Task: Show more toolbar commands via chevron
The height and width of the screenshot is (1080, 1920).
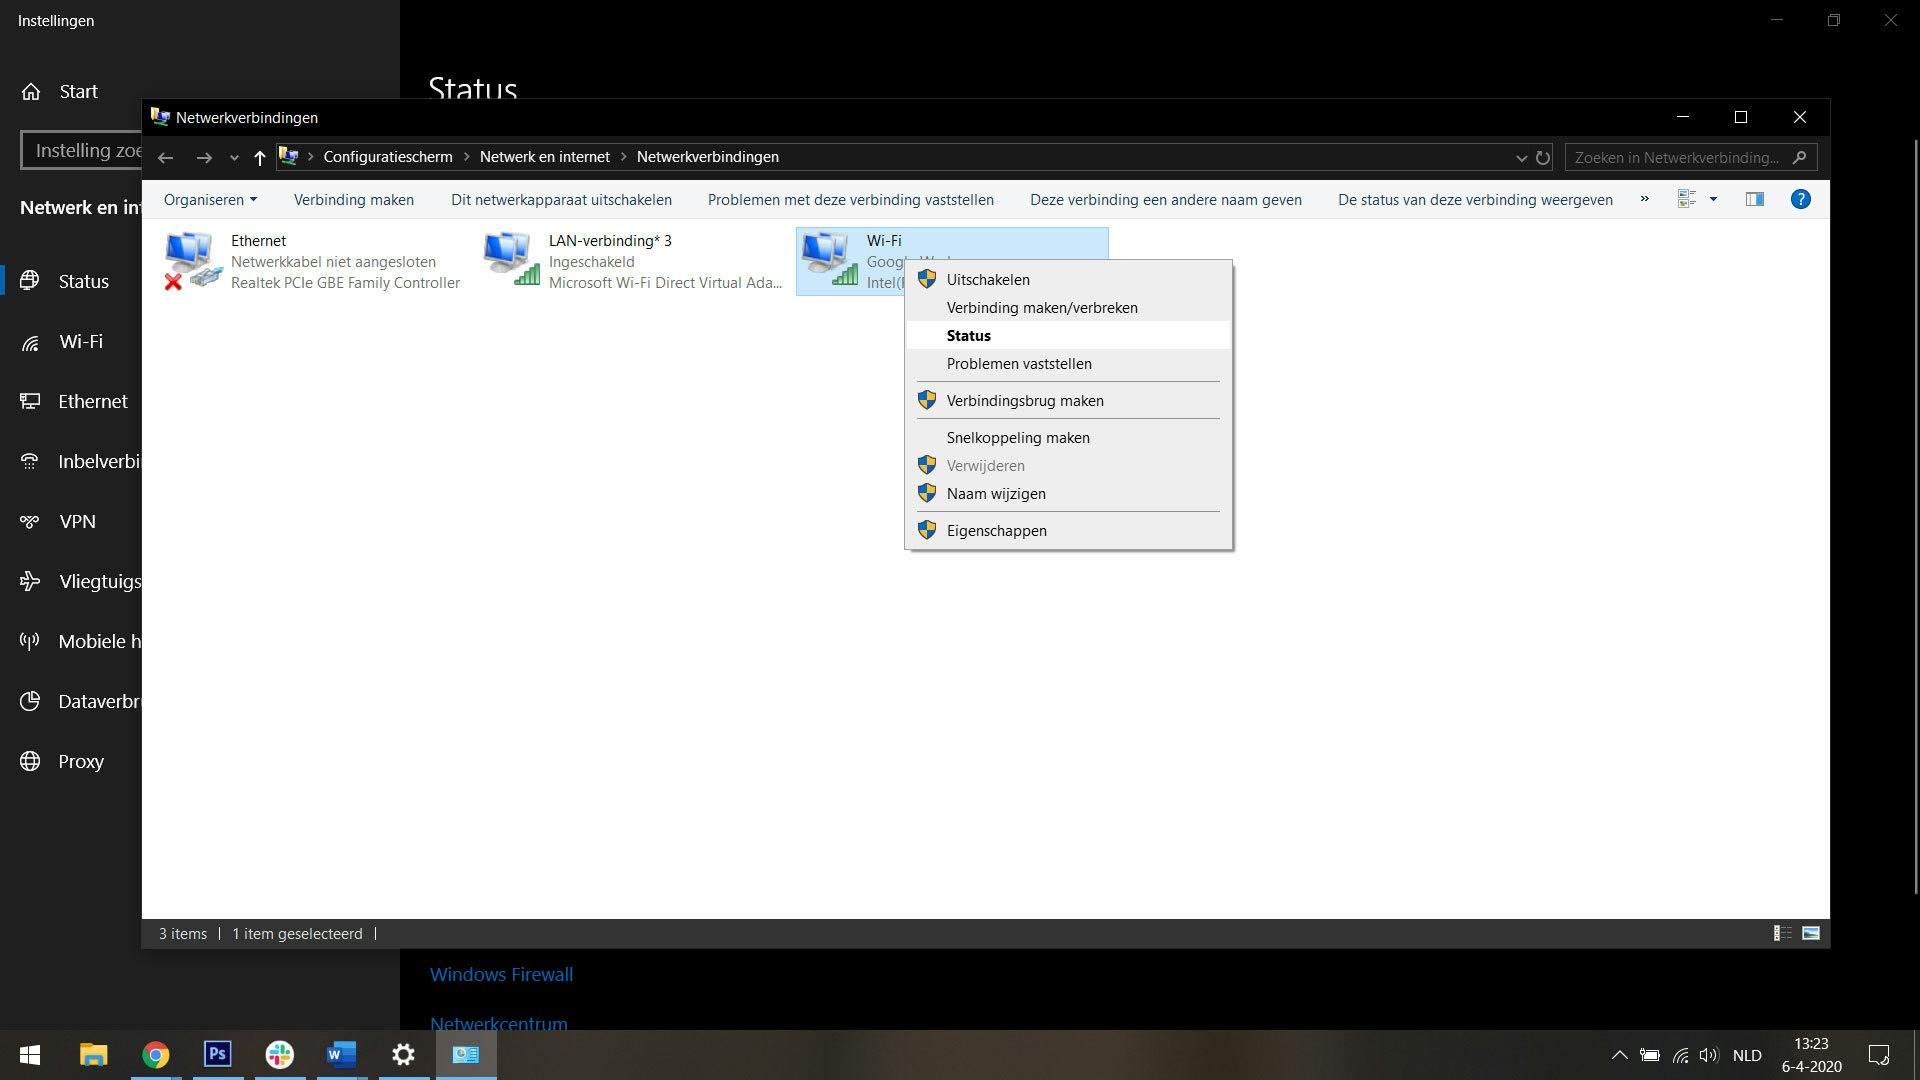Action: coord(1644,199)
